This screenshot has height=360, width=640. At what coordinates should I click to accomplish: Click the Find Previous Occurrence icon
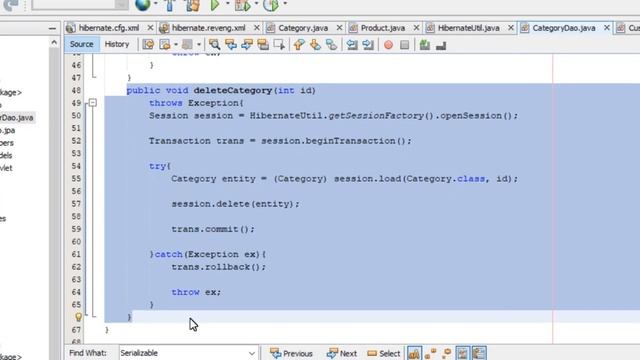tap(231, 44)
